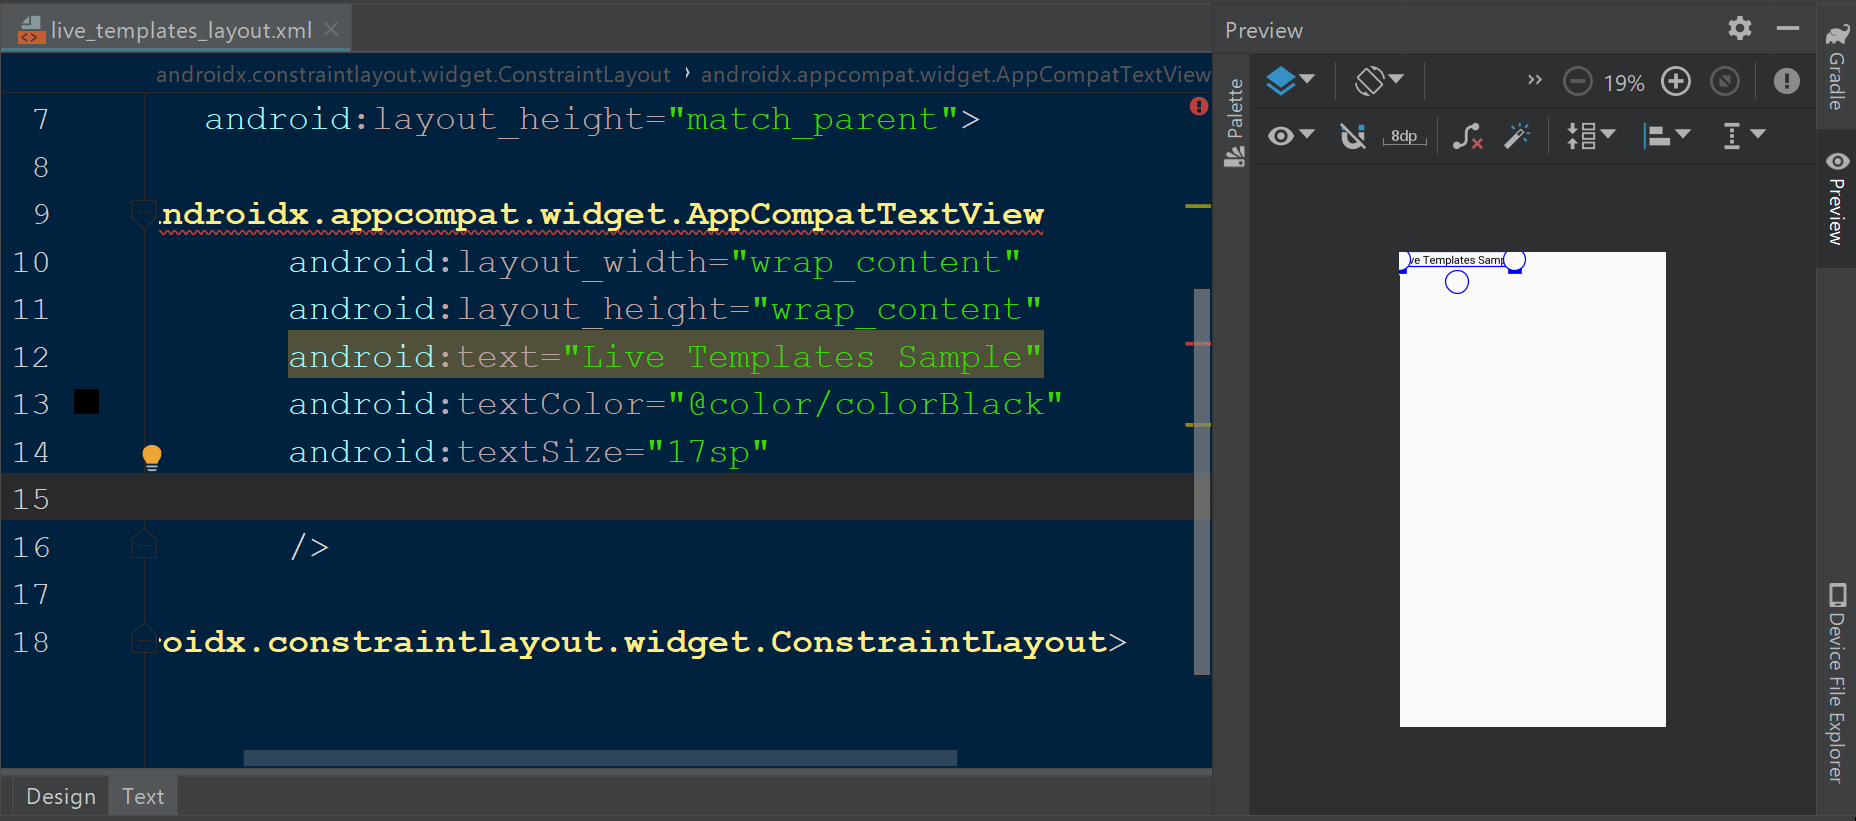Viewport: 1856px width, 821px height.
Task: Click the 19% zoom level text
Action: pyautogui.click(x=1624, y=83)
